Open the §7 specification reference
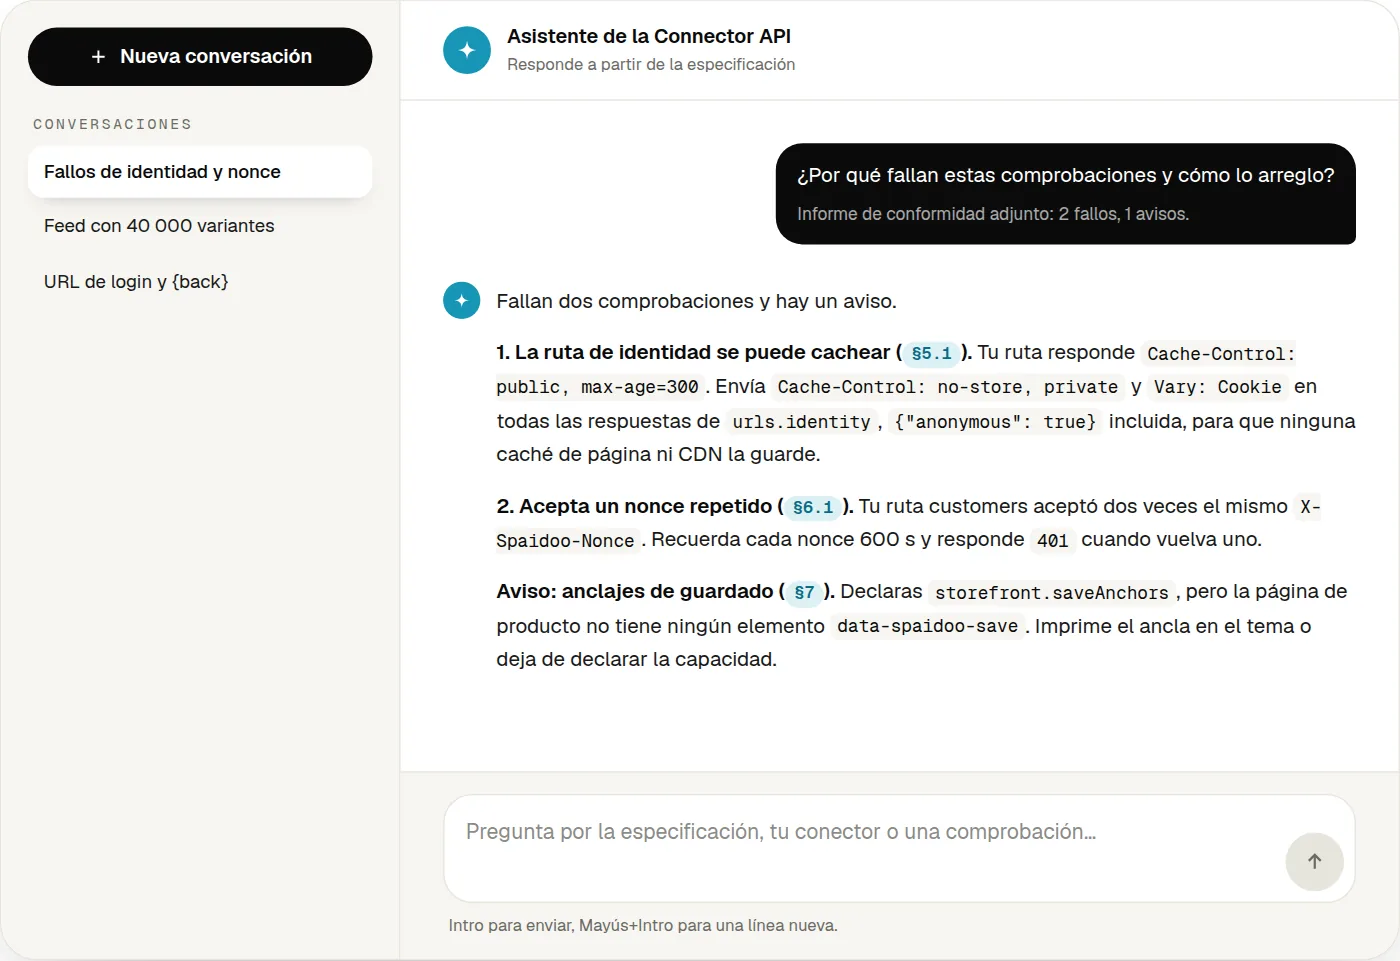 click(x=804, y=592)
